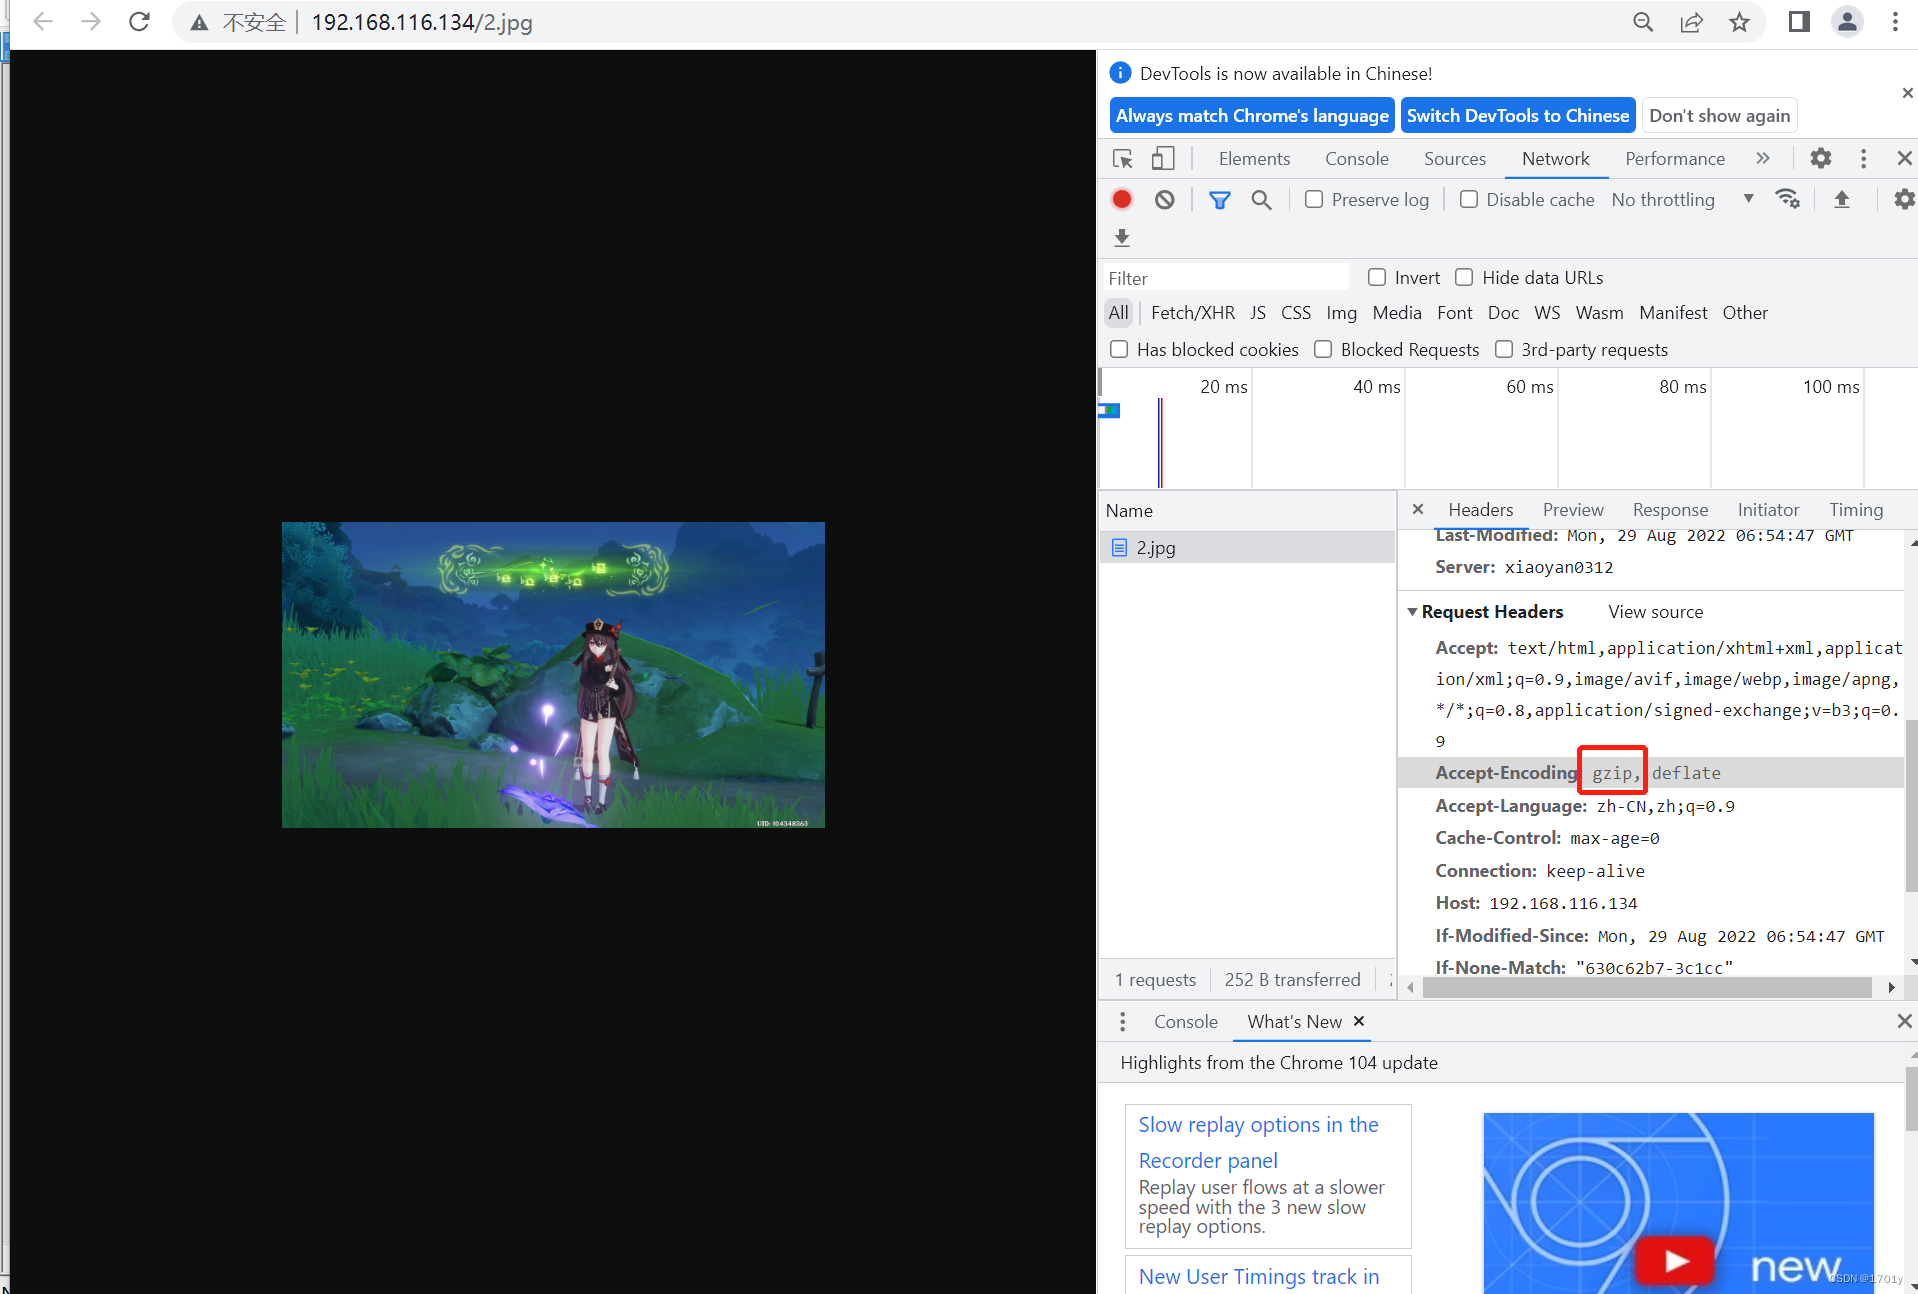The image size is (1918, 1294).
Task: Click the headers horizontal scrollbar
Action: 1646,988
